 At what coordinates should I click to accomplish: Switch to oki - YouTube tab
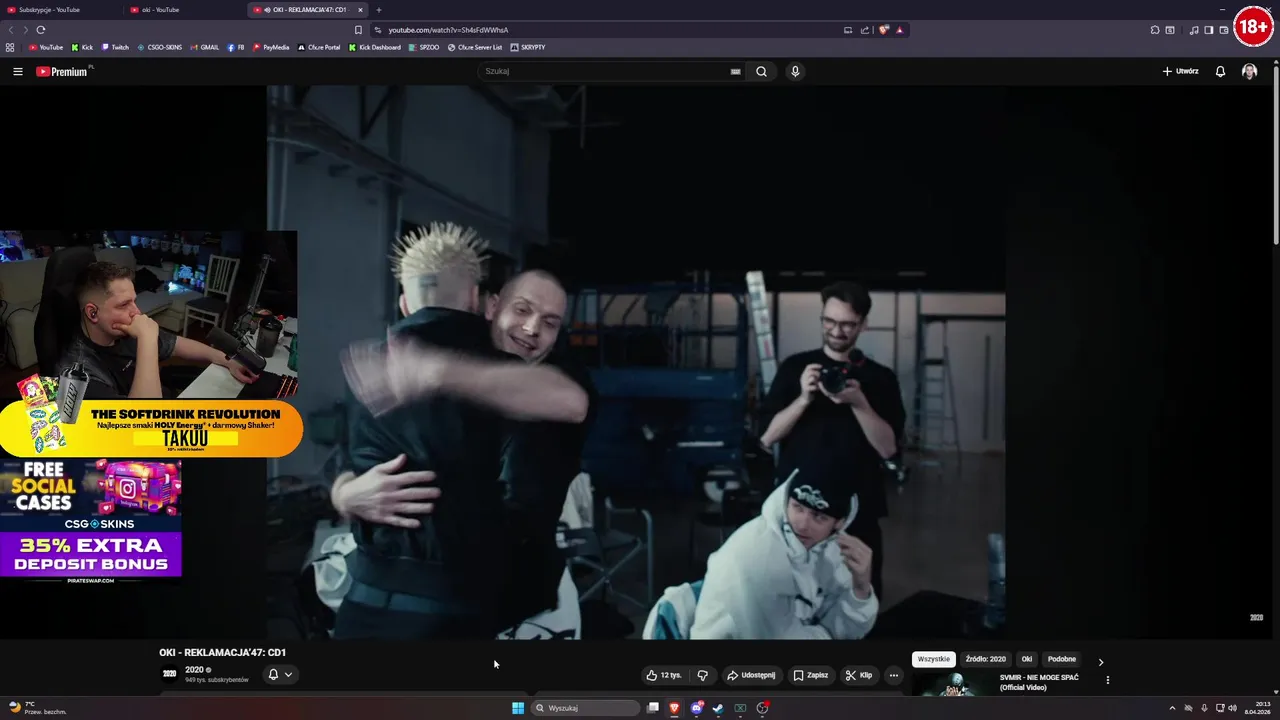click(x=185, y=10)
